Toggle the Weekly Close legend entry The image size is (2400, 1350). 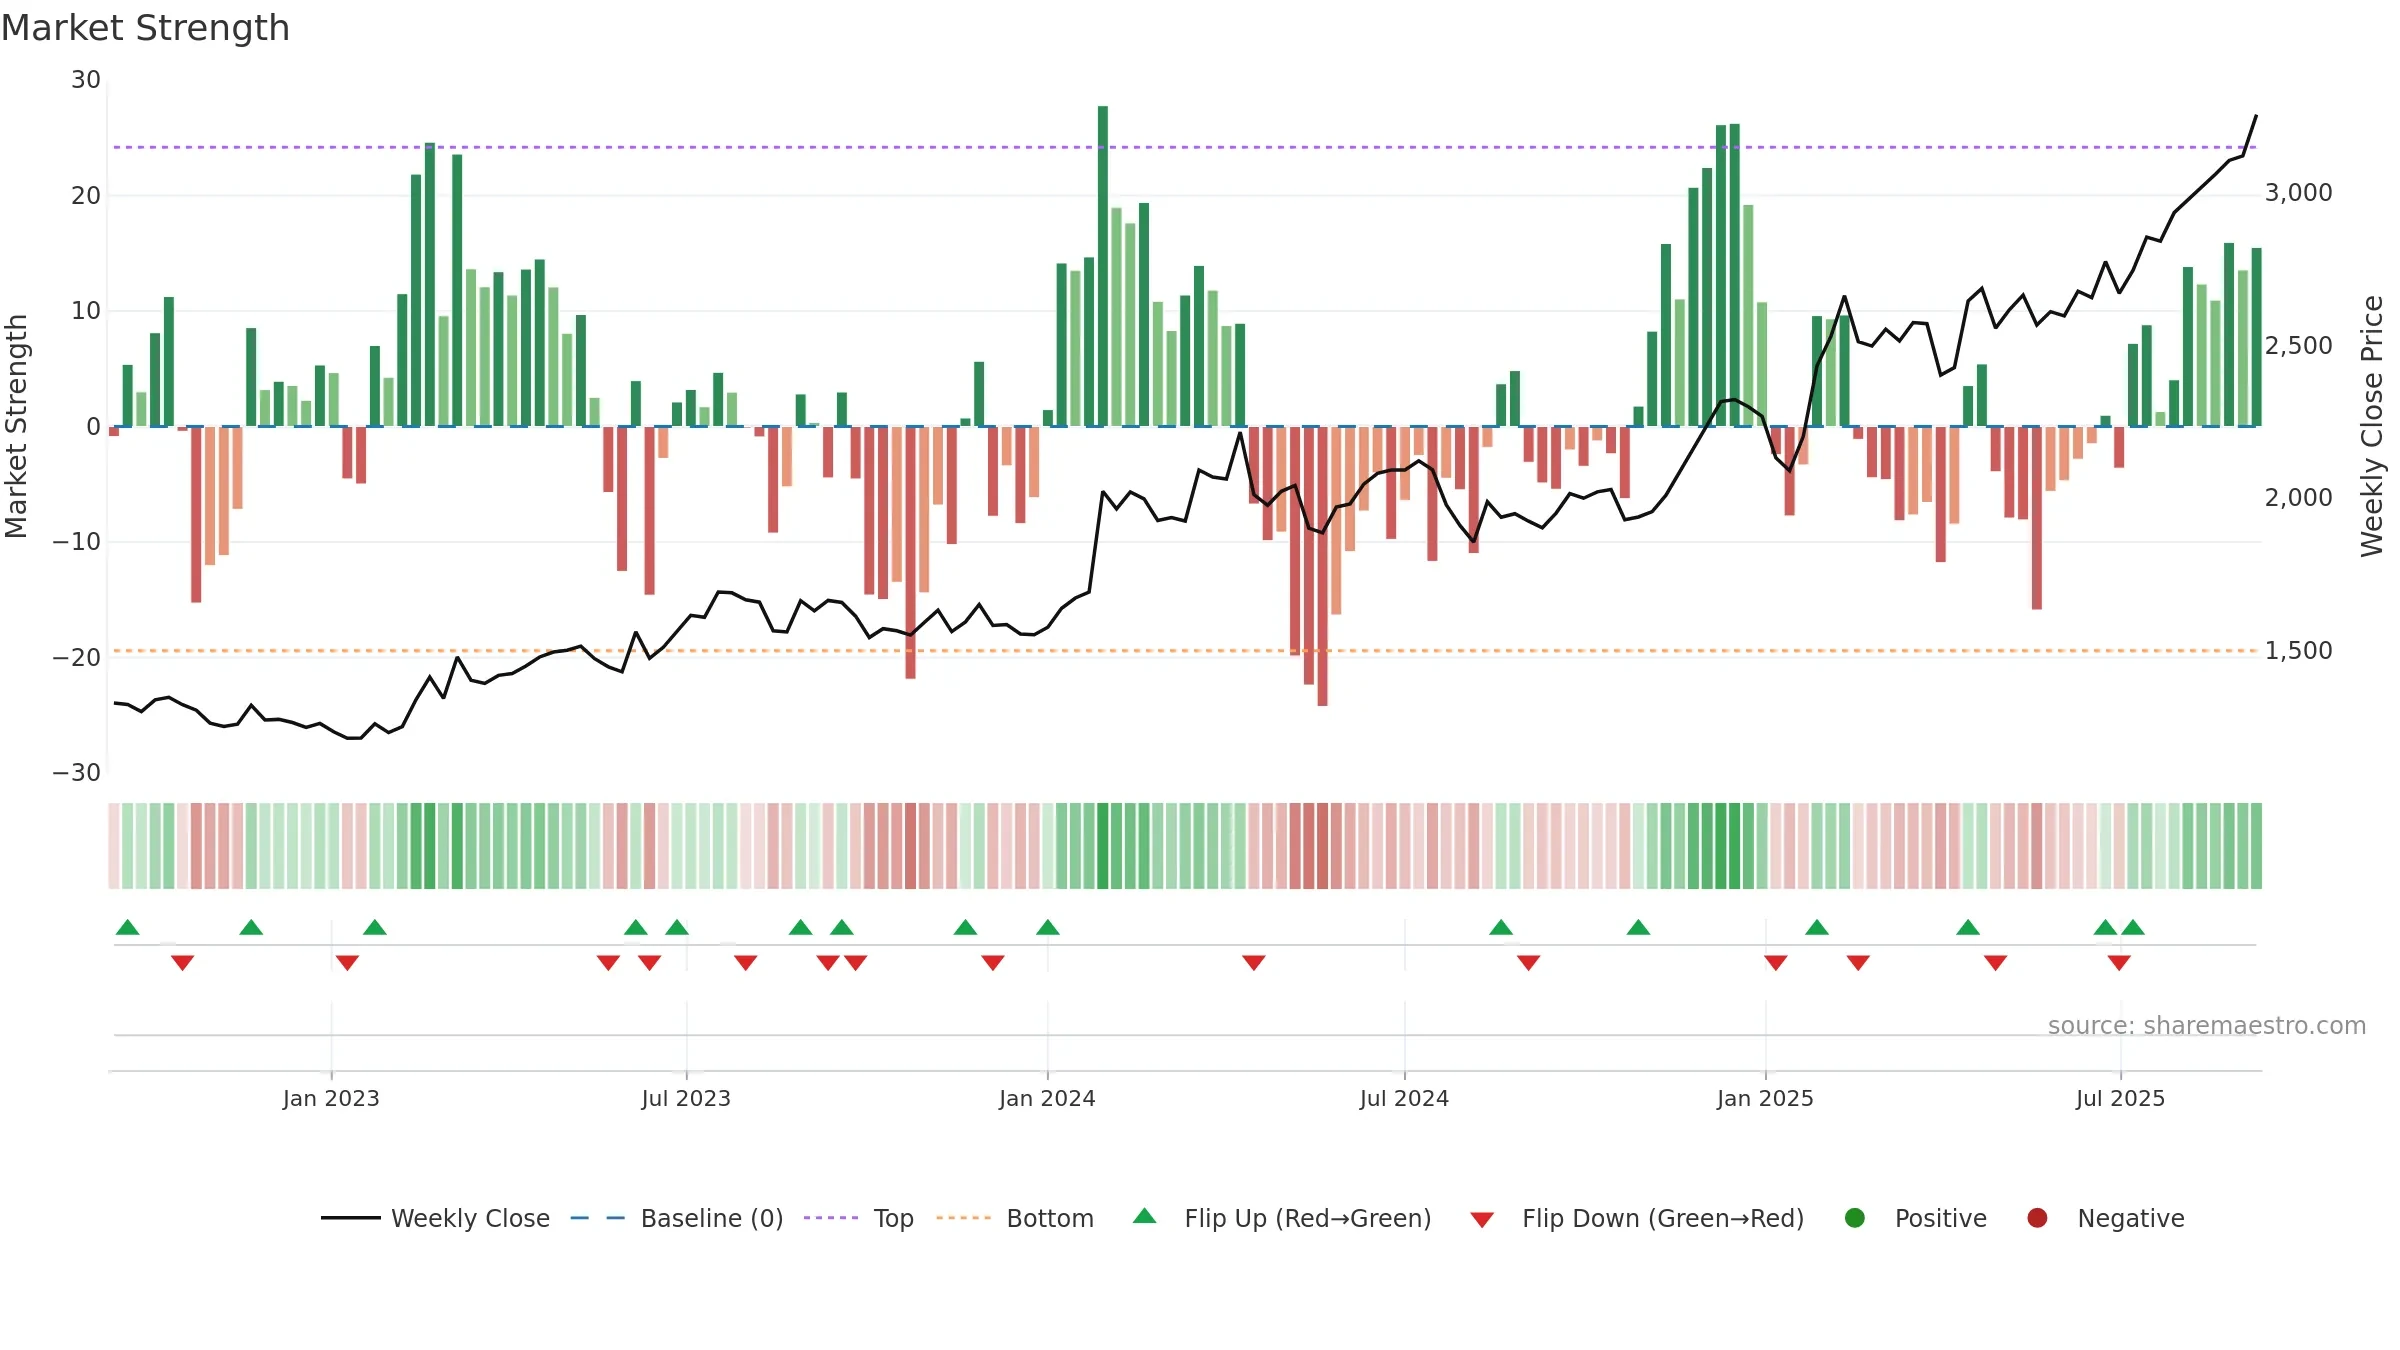point(436,1218)
